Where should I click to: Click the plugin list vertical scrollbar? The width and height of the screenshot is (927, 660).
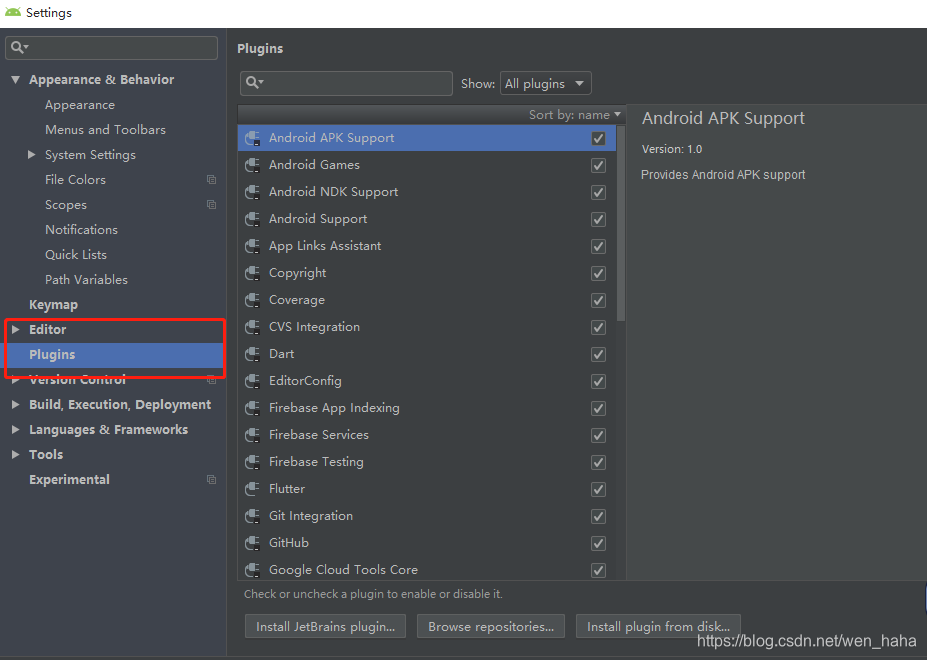tap(621, 223)
